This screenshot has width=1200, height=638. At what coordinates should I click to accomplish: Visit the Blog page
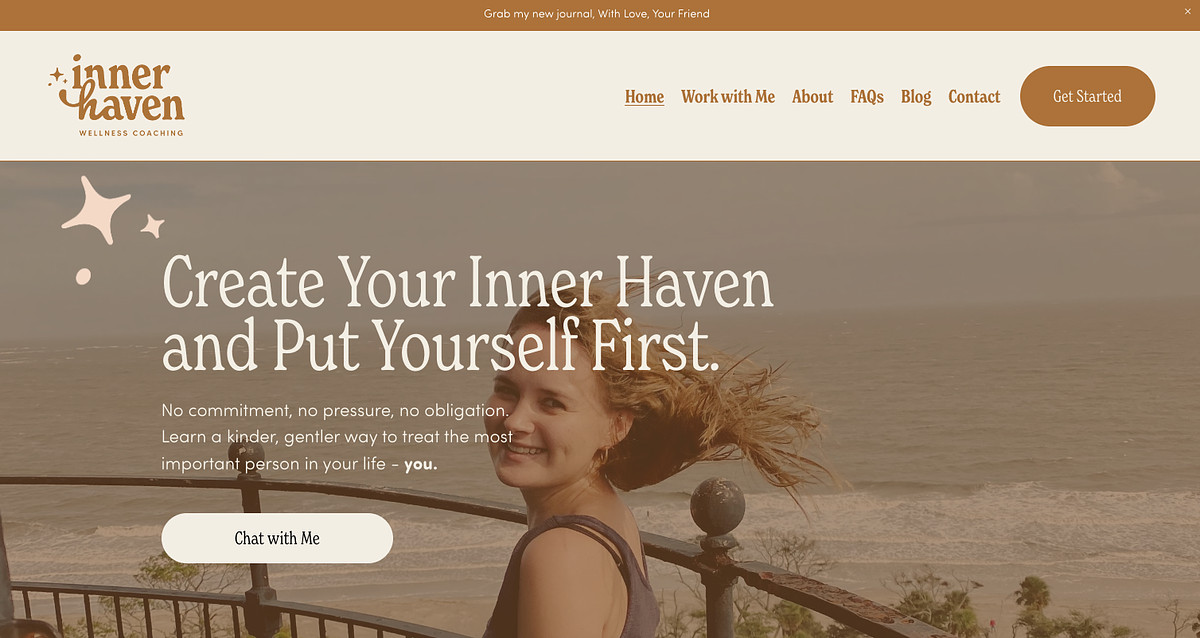pyautogui.click(x=916, y=97)
